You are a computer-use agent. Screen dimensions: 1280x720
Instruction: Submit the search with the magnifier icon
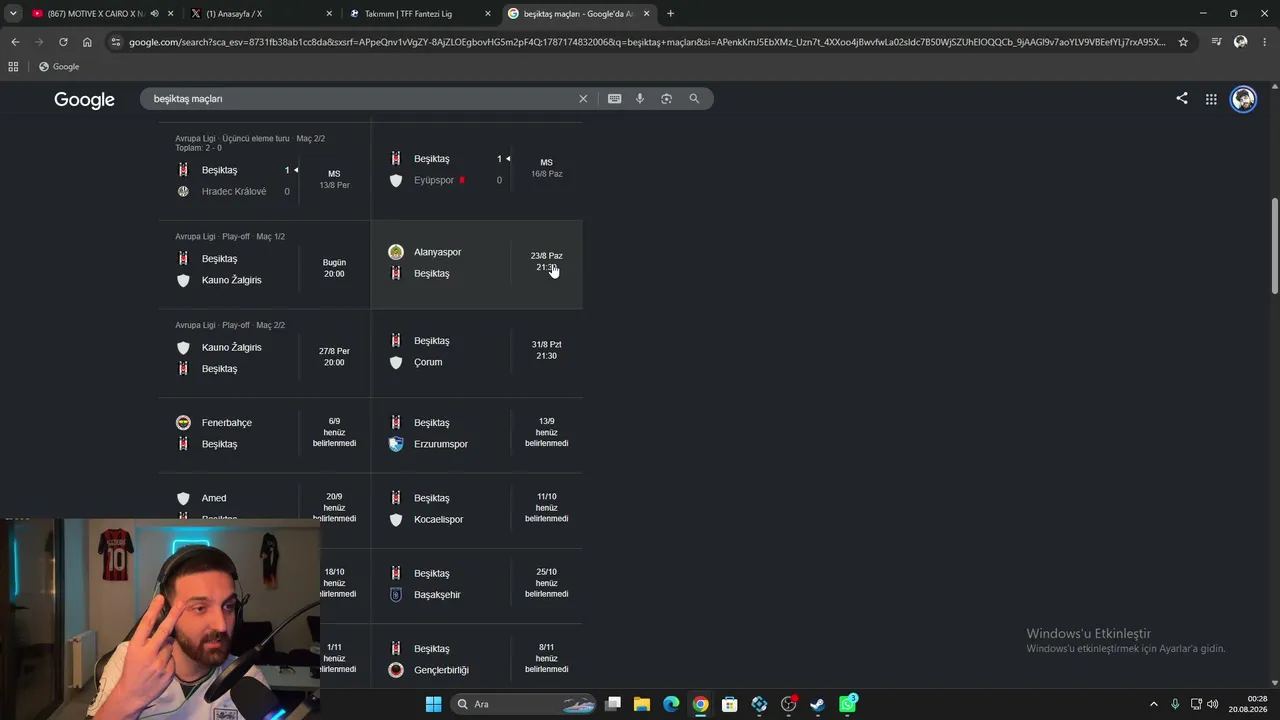click(x=694, y=99)
